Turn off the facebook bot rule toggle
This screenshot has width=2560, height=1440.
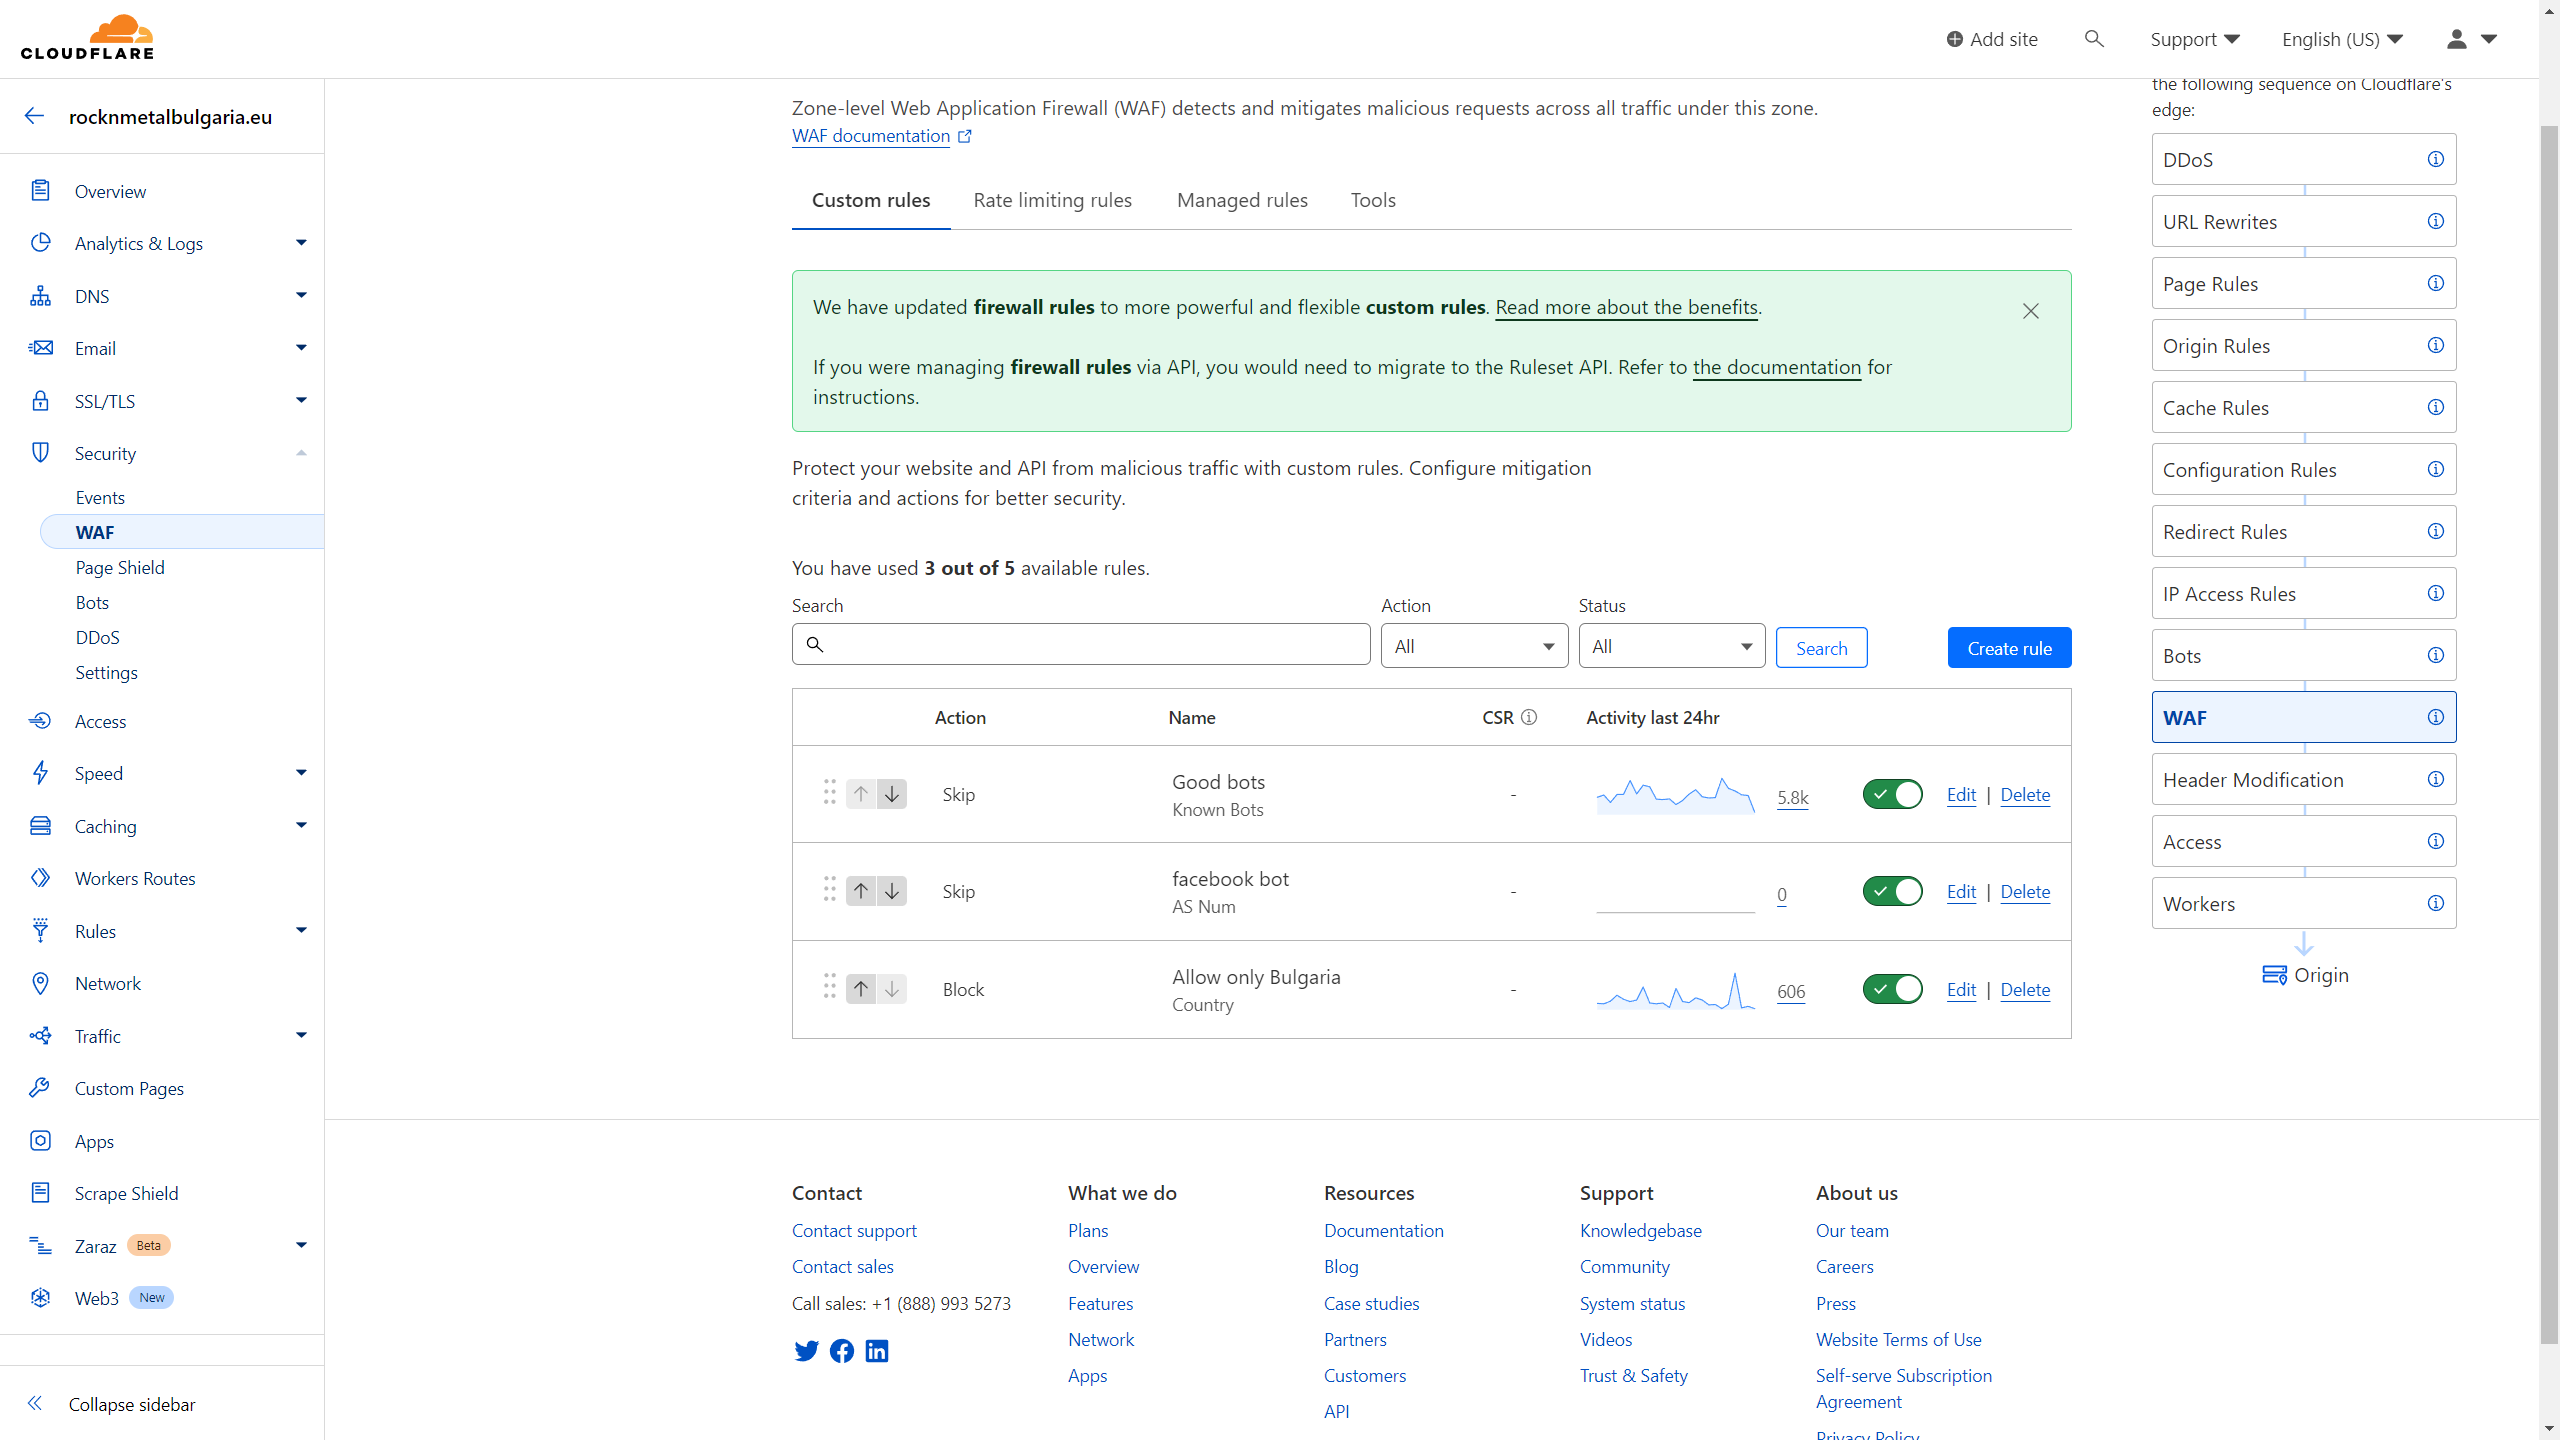1892,891
